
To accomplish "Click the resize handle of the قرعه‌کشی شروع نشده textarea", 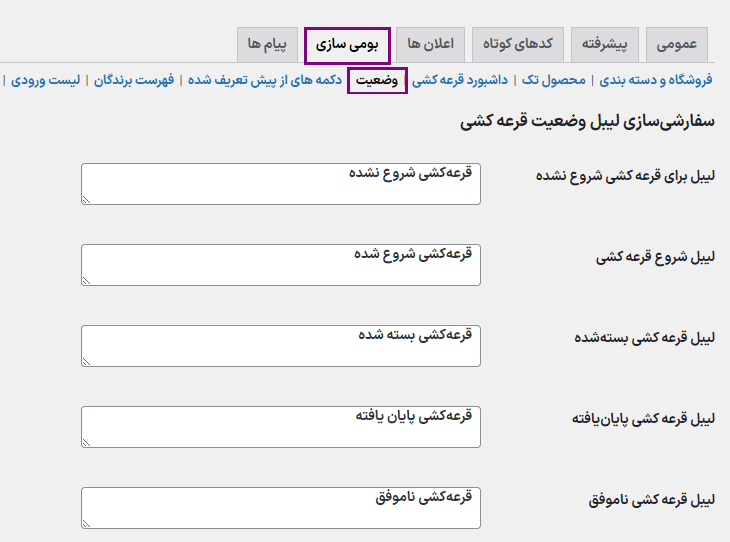I will 86,200.
